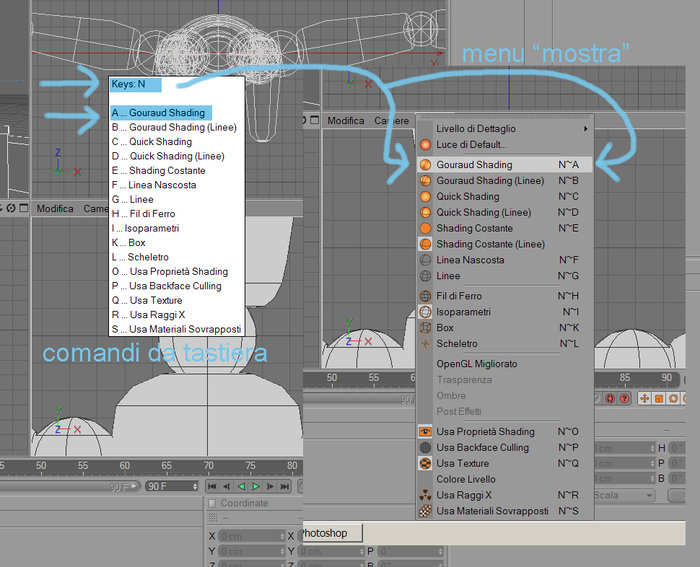700x567 pixels.
Task: Click the greyed Post Effetti menu entry
Action: (505, 412)
